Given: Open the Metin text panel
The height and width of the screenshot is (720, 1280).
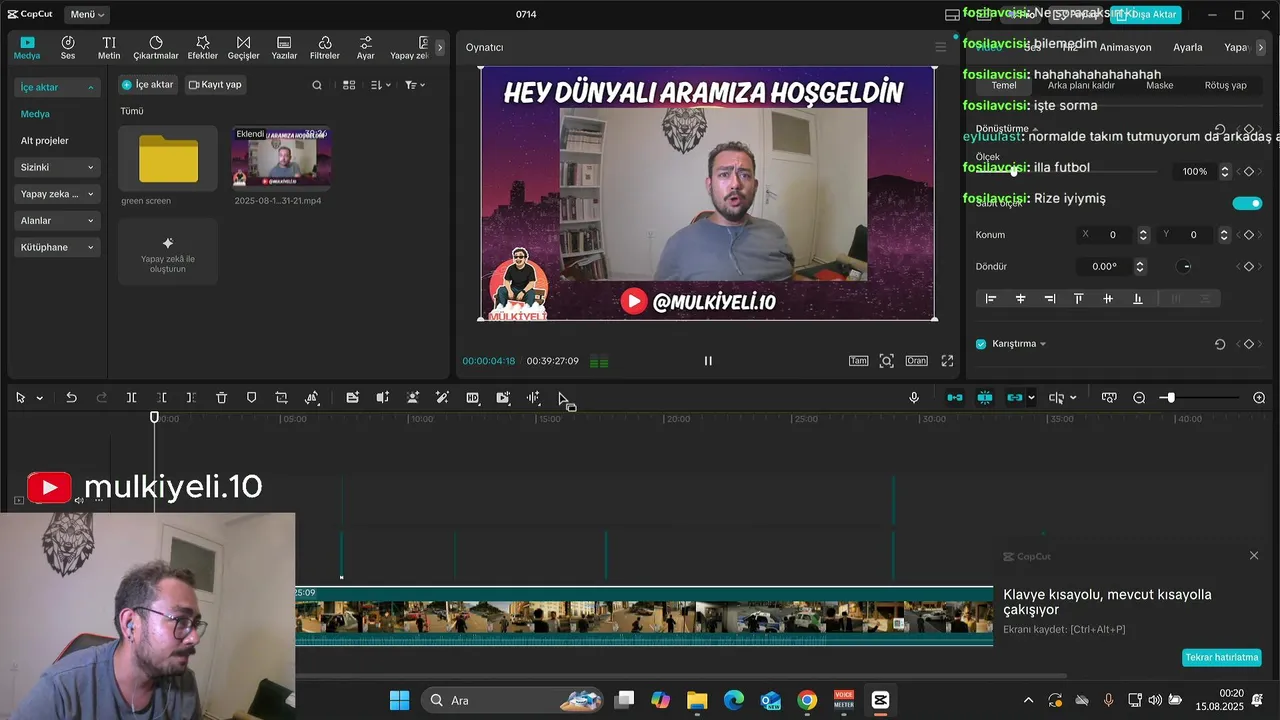Looking at the screenshot, I should pyautogui.click(x=109, y=48).
